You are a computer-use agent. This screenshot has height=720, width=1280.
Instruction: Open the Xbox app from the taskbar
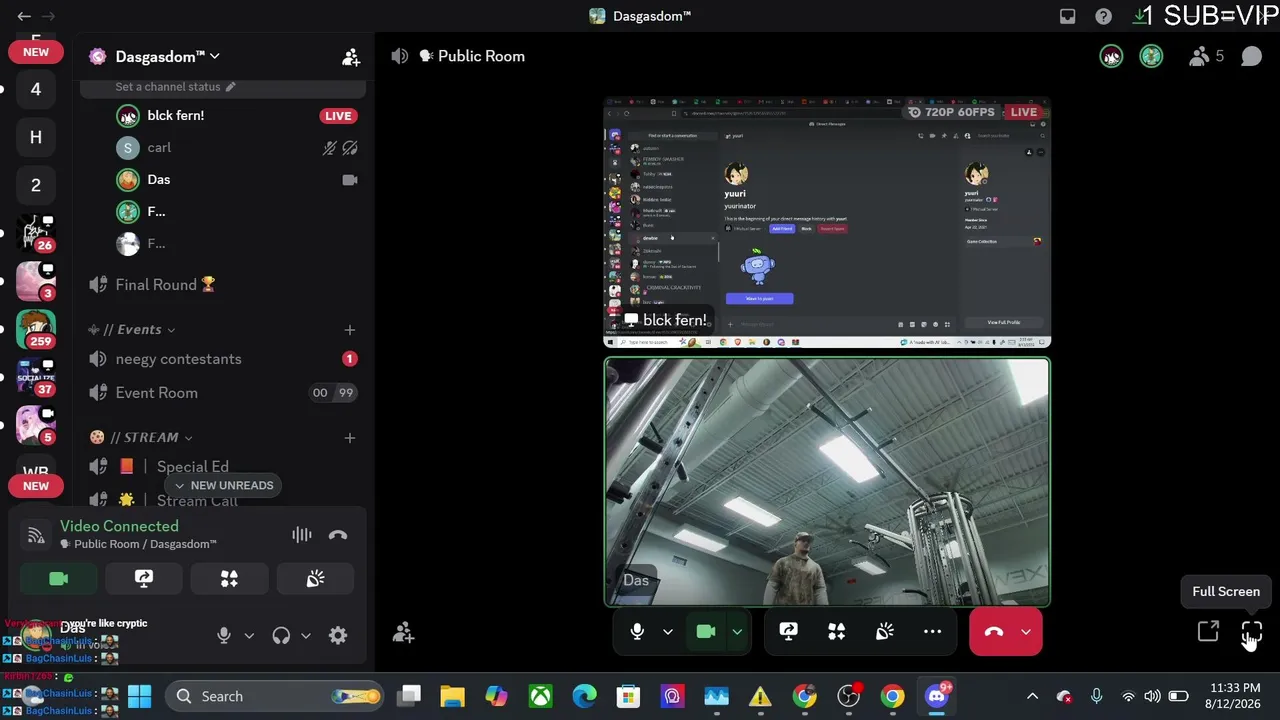(x=540, y=696)
